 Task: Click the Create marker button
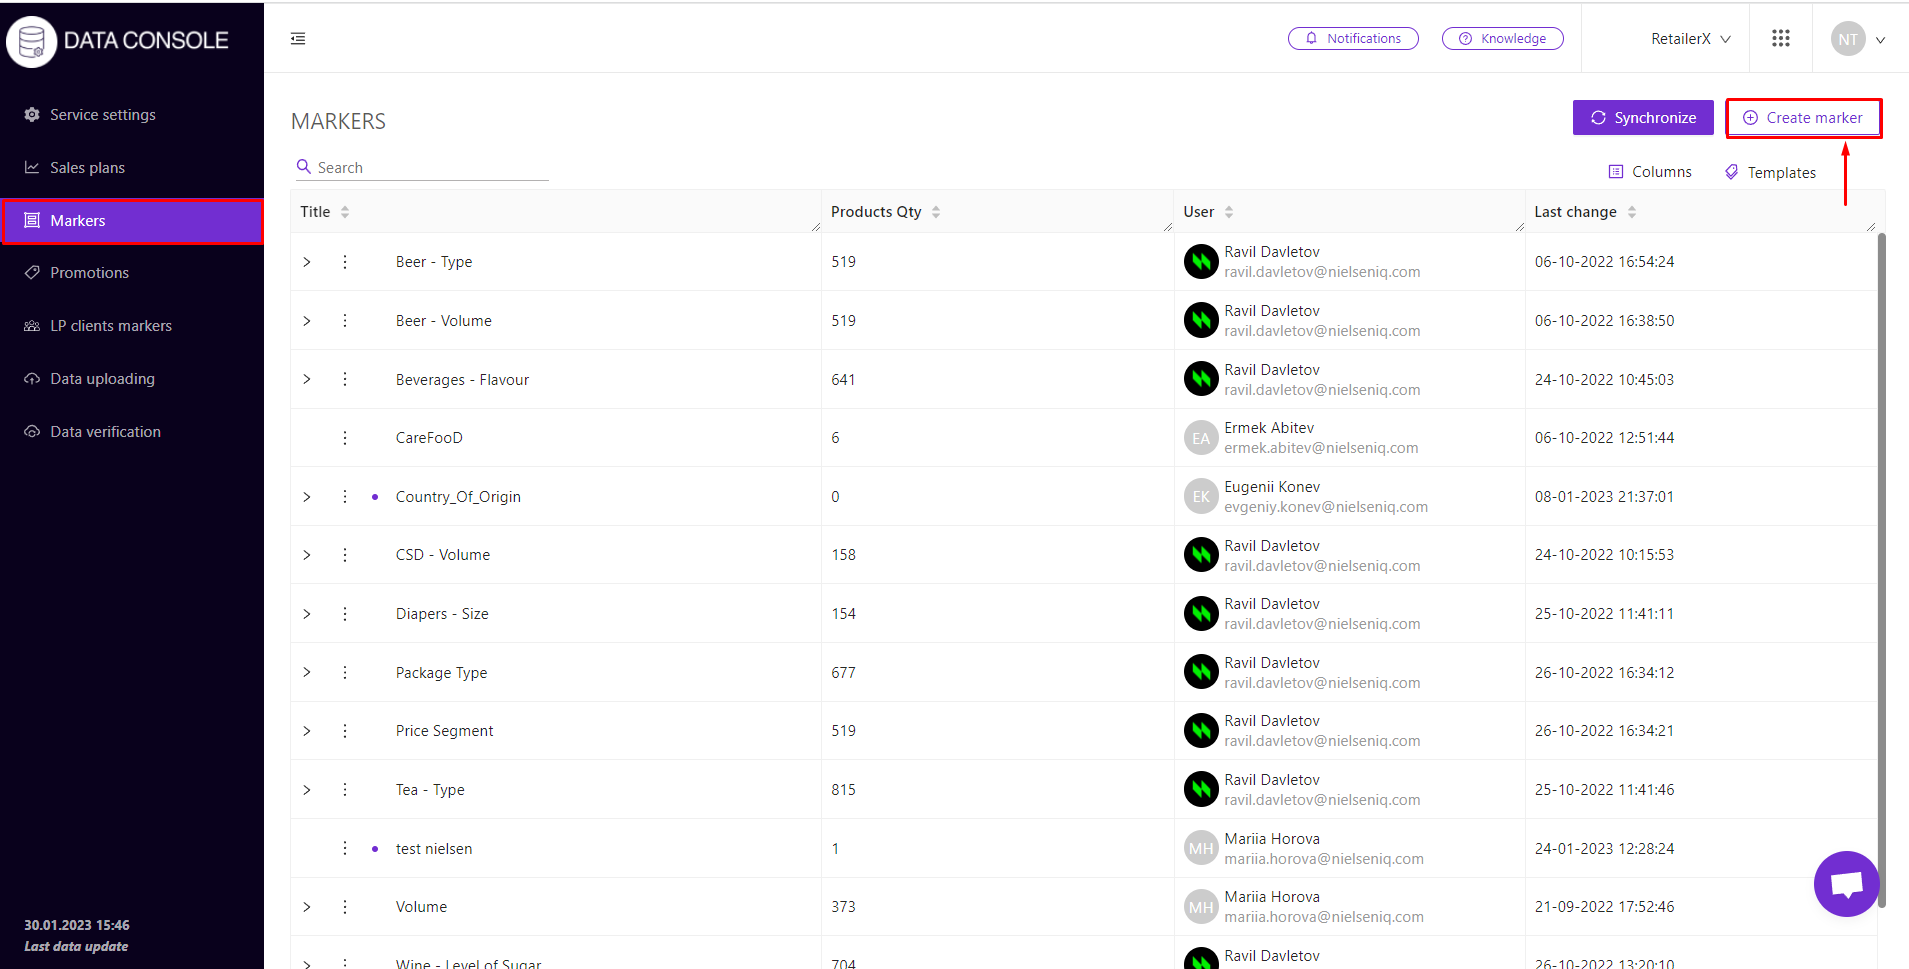coord(1803,118)
